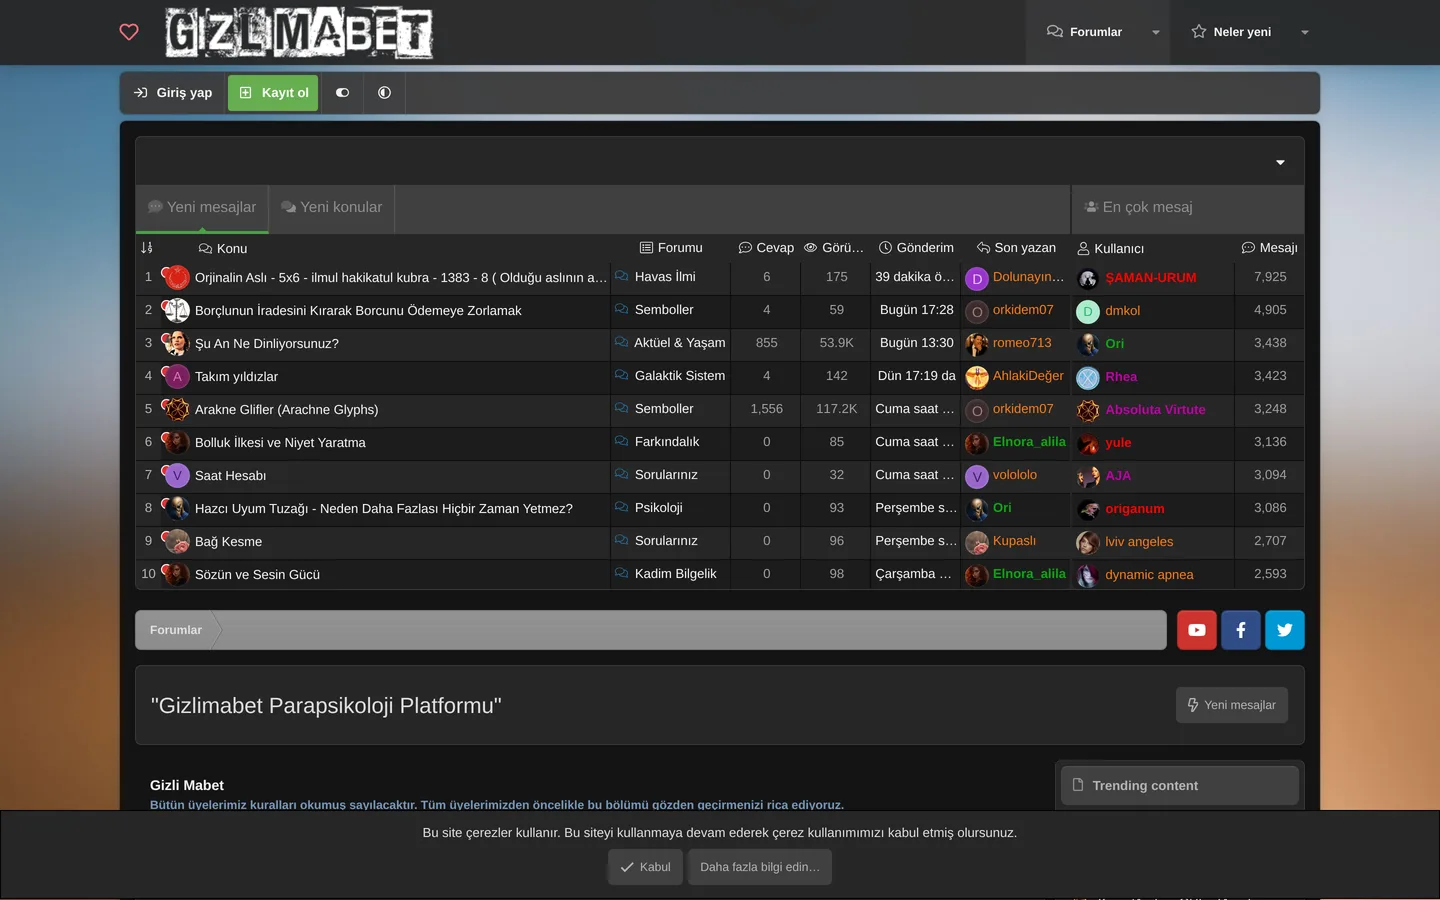
Task: Open Forumlar in the top navigation
Action: coord(1085,32)
